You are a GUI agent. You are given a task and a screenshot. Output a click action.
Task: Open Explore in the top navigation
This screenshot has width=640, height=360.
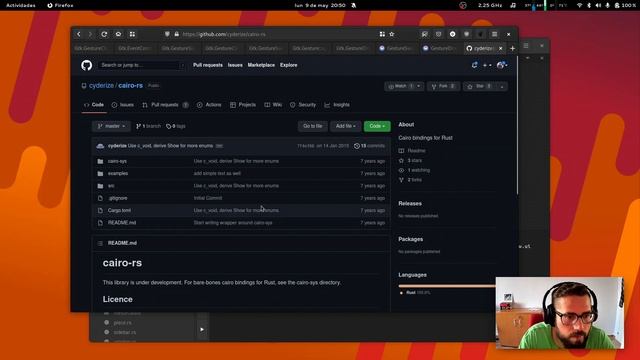289,65
